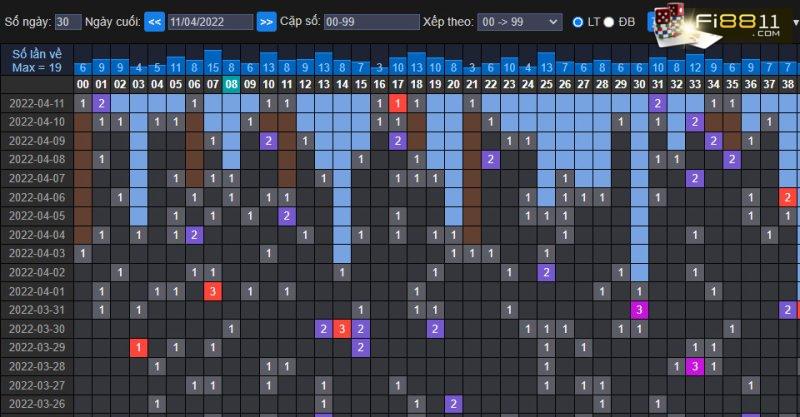Open the Xếp theo sorting dropdown

coord(519,22)
